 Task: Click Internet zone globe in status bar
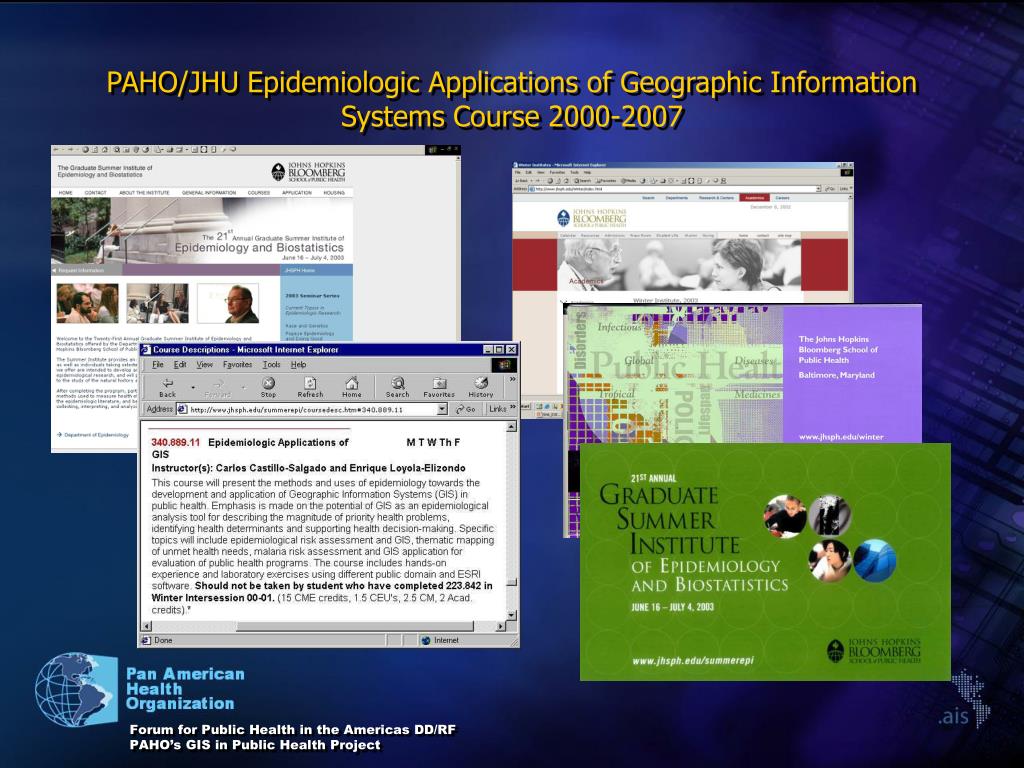[426, 641]
